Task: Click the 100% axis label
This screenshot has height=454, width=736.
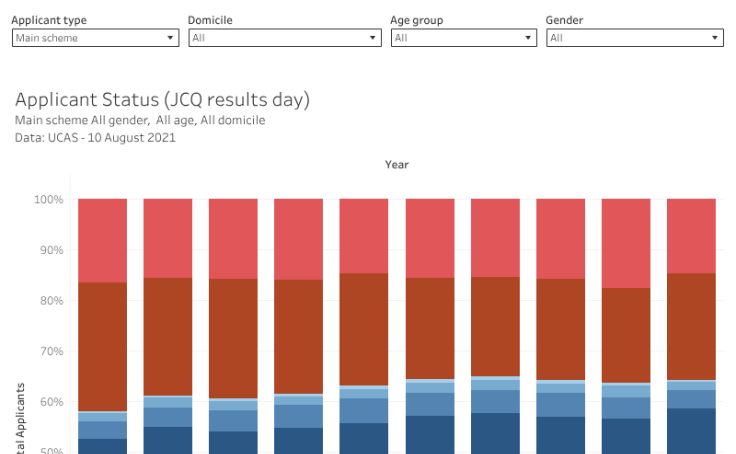Action: point(49,200)
